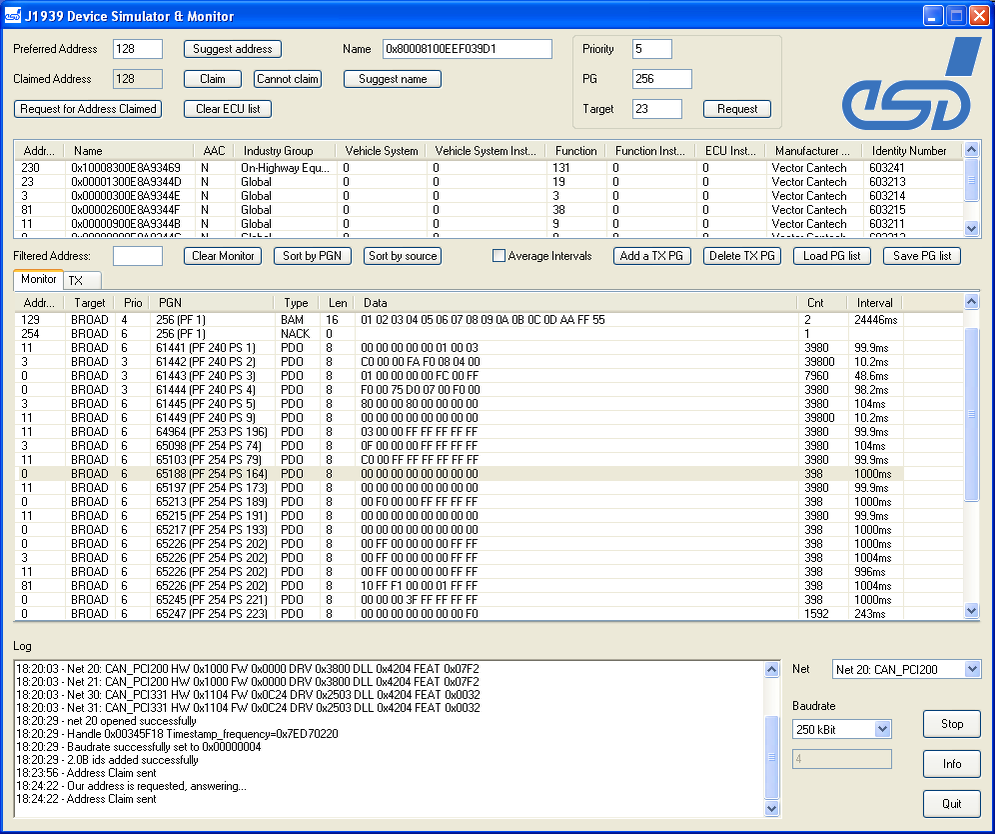
Task: Select the monitor row with PGN 65188
Action: coord(400,473)
